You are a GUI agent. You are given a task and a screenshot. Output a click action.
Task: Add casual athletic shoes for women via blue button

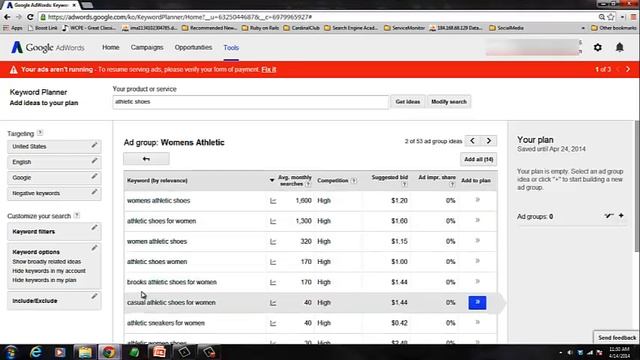pos(477,302)
